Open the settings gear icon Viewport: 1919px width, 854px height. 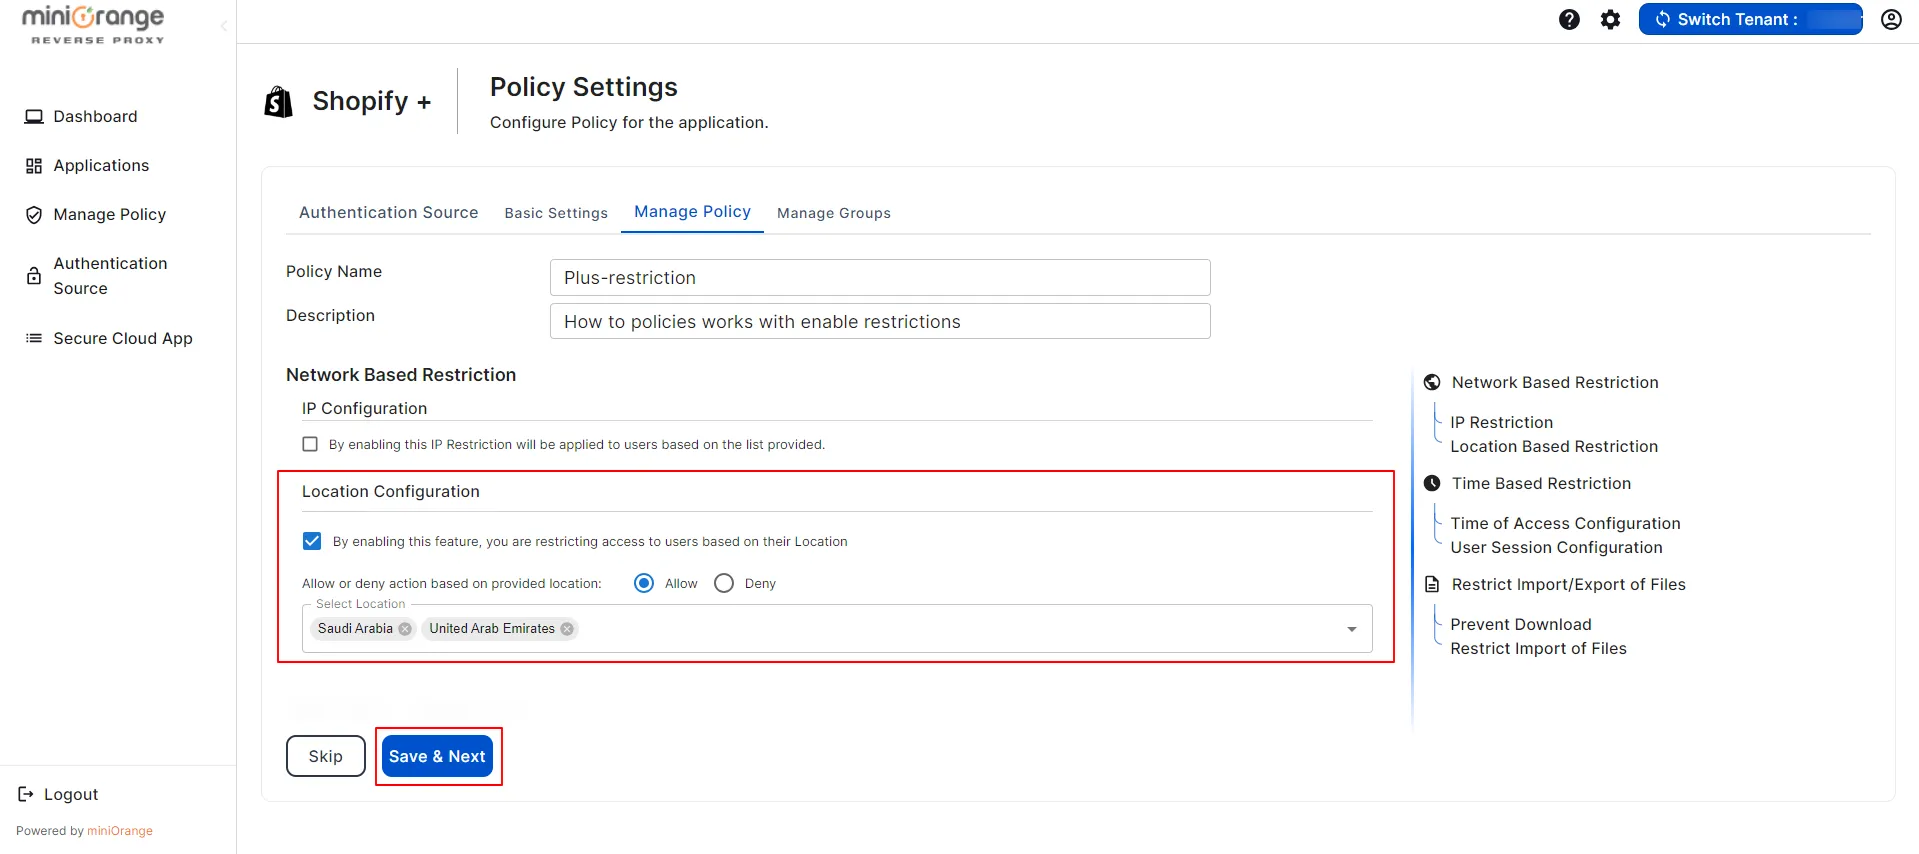[x=1610, y=19]
